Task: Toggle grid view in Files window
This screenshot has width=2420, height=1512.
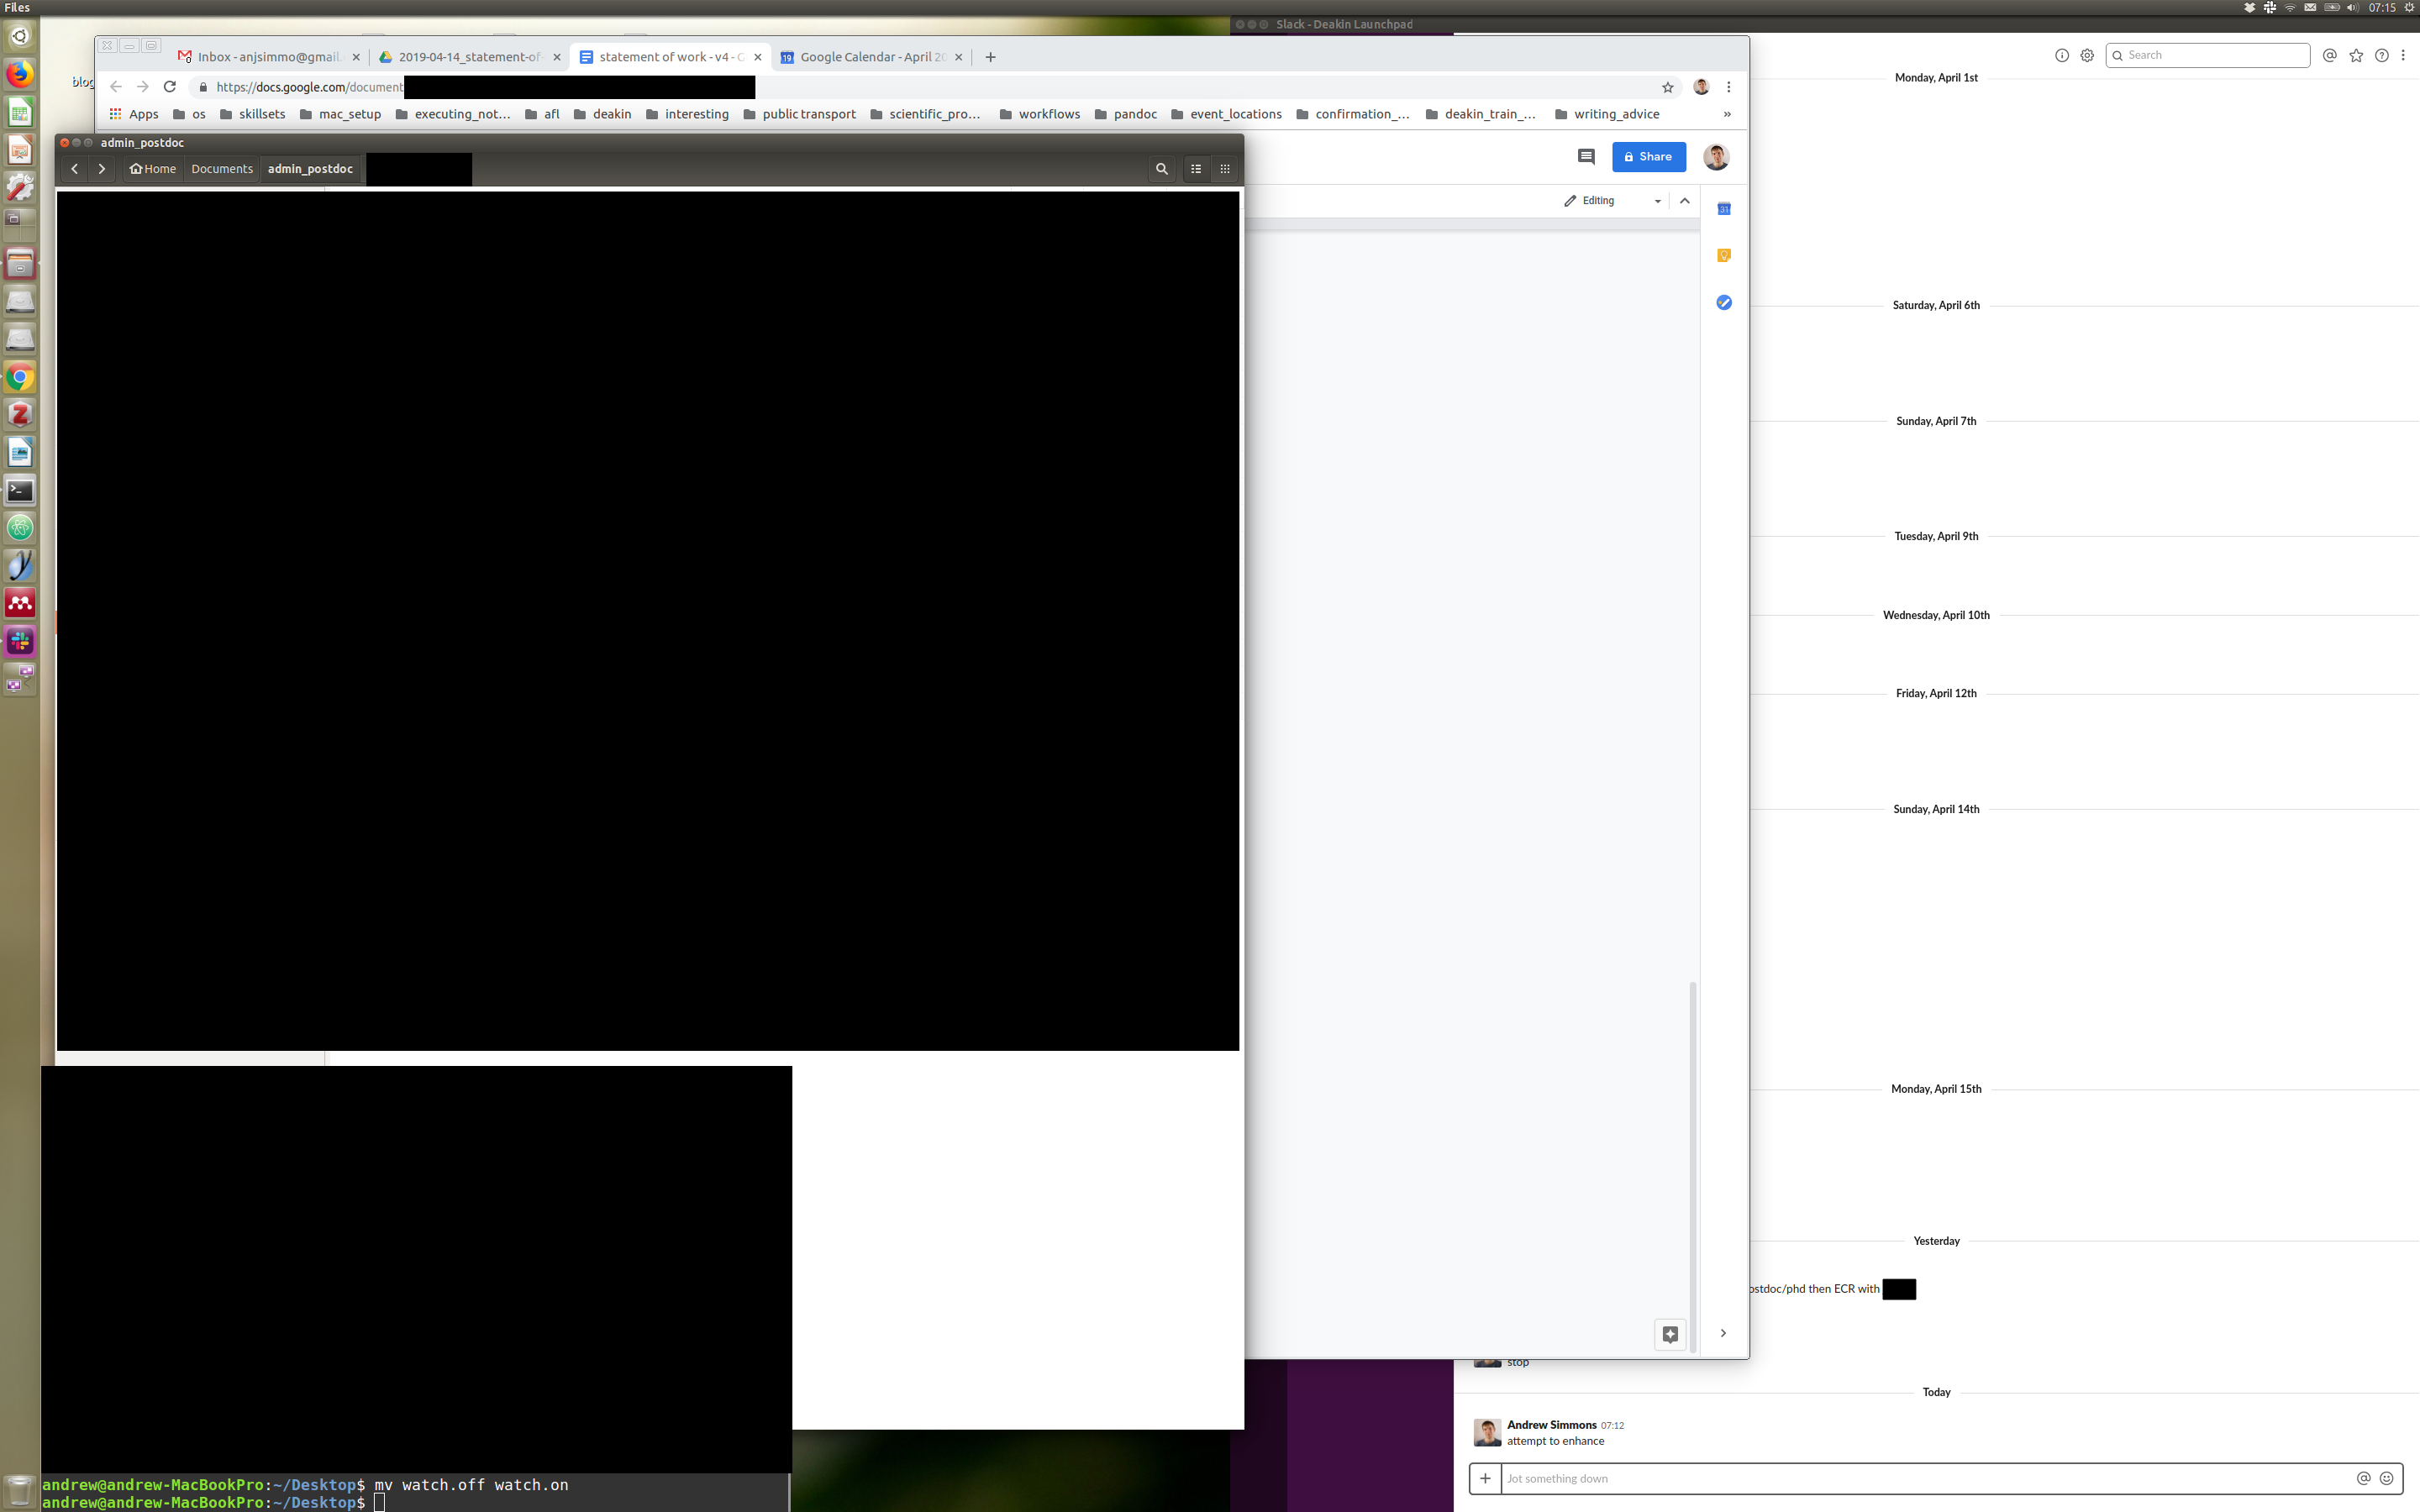Action: point(1225,169)
